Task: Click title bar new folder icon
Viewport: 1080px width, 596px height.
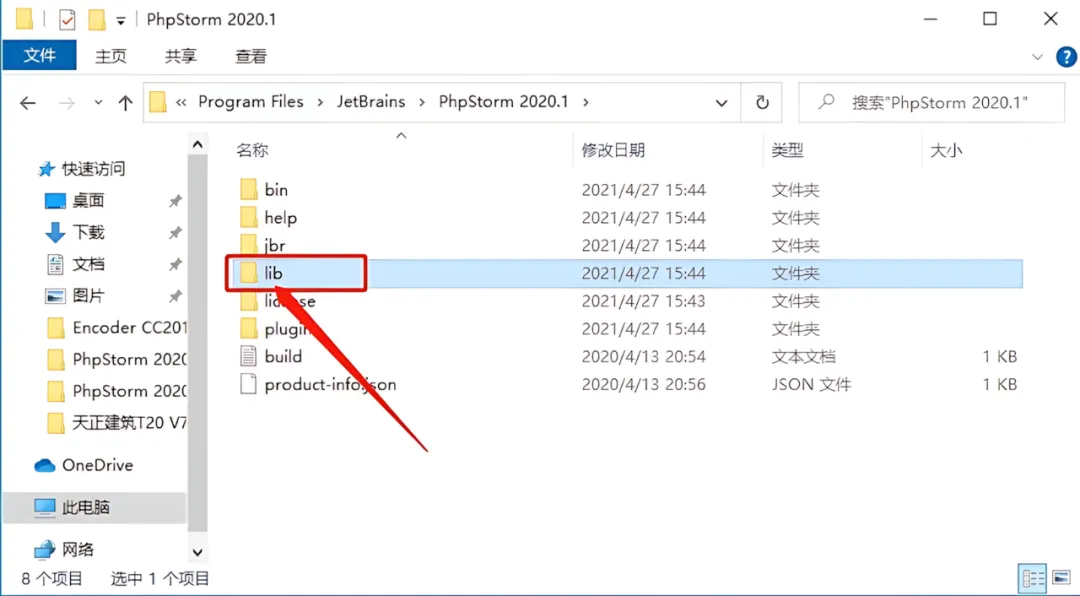Action: pos(96,19)
